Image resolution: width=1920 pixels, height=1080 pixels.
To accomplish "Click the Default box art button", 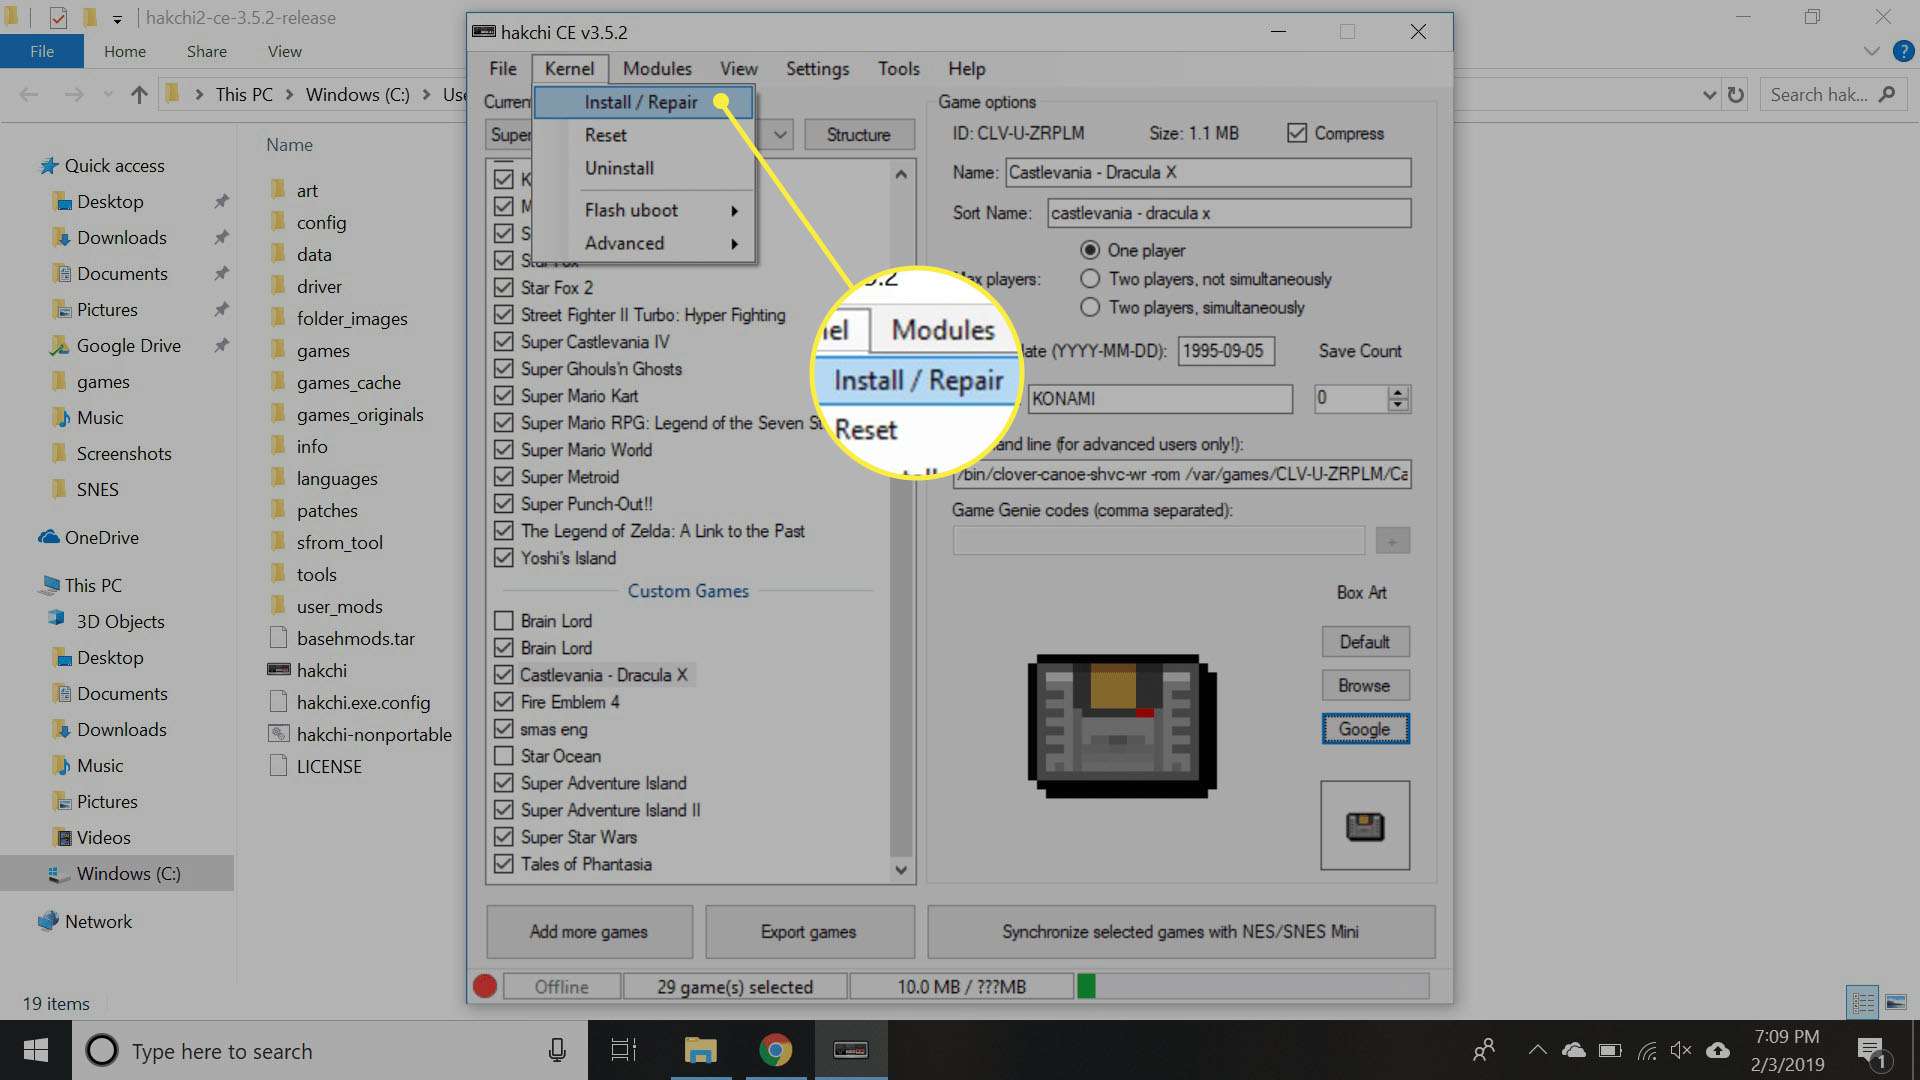I will pyautogui.click(x=1365, y=641).
